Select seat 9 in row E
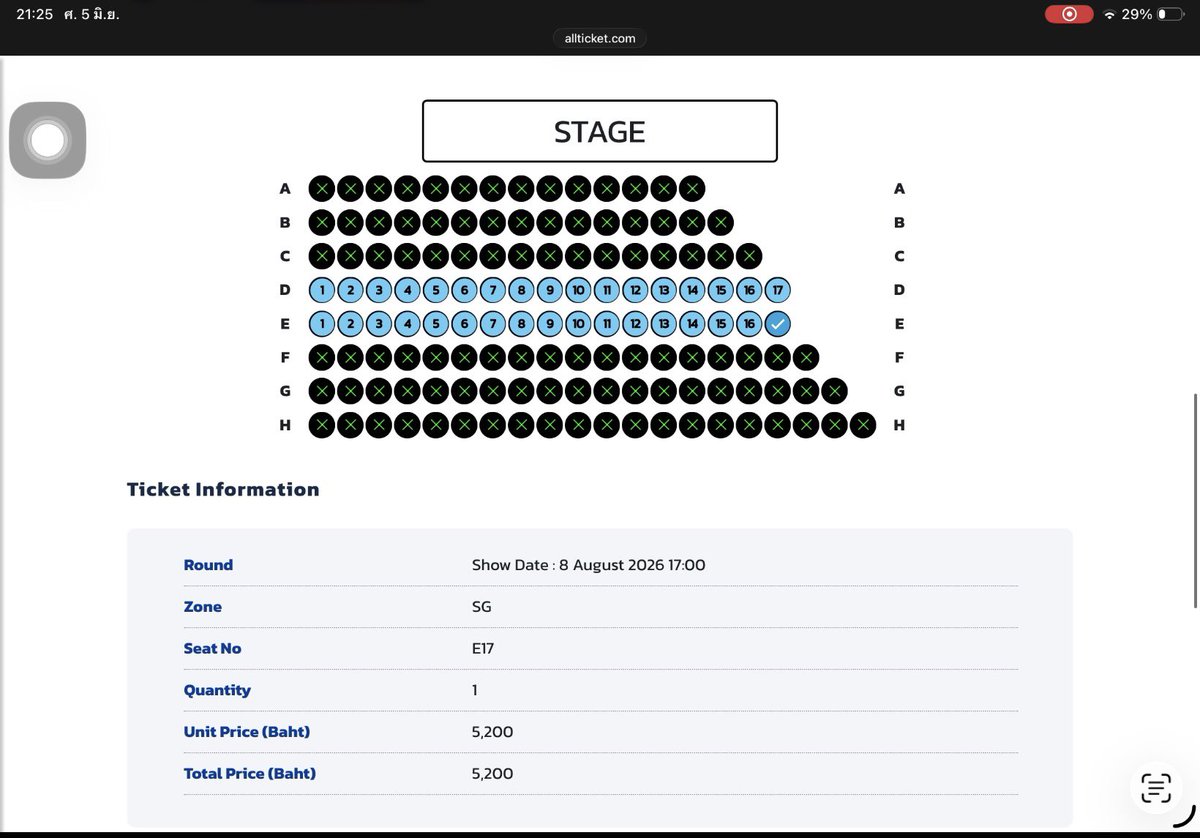 pos(550,324)
